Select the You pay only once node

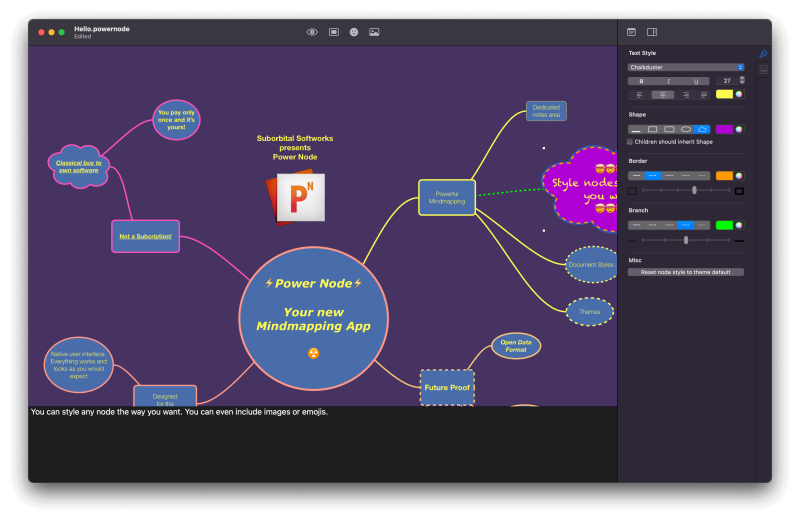(176, 120)
